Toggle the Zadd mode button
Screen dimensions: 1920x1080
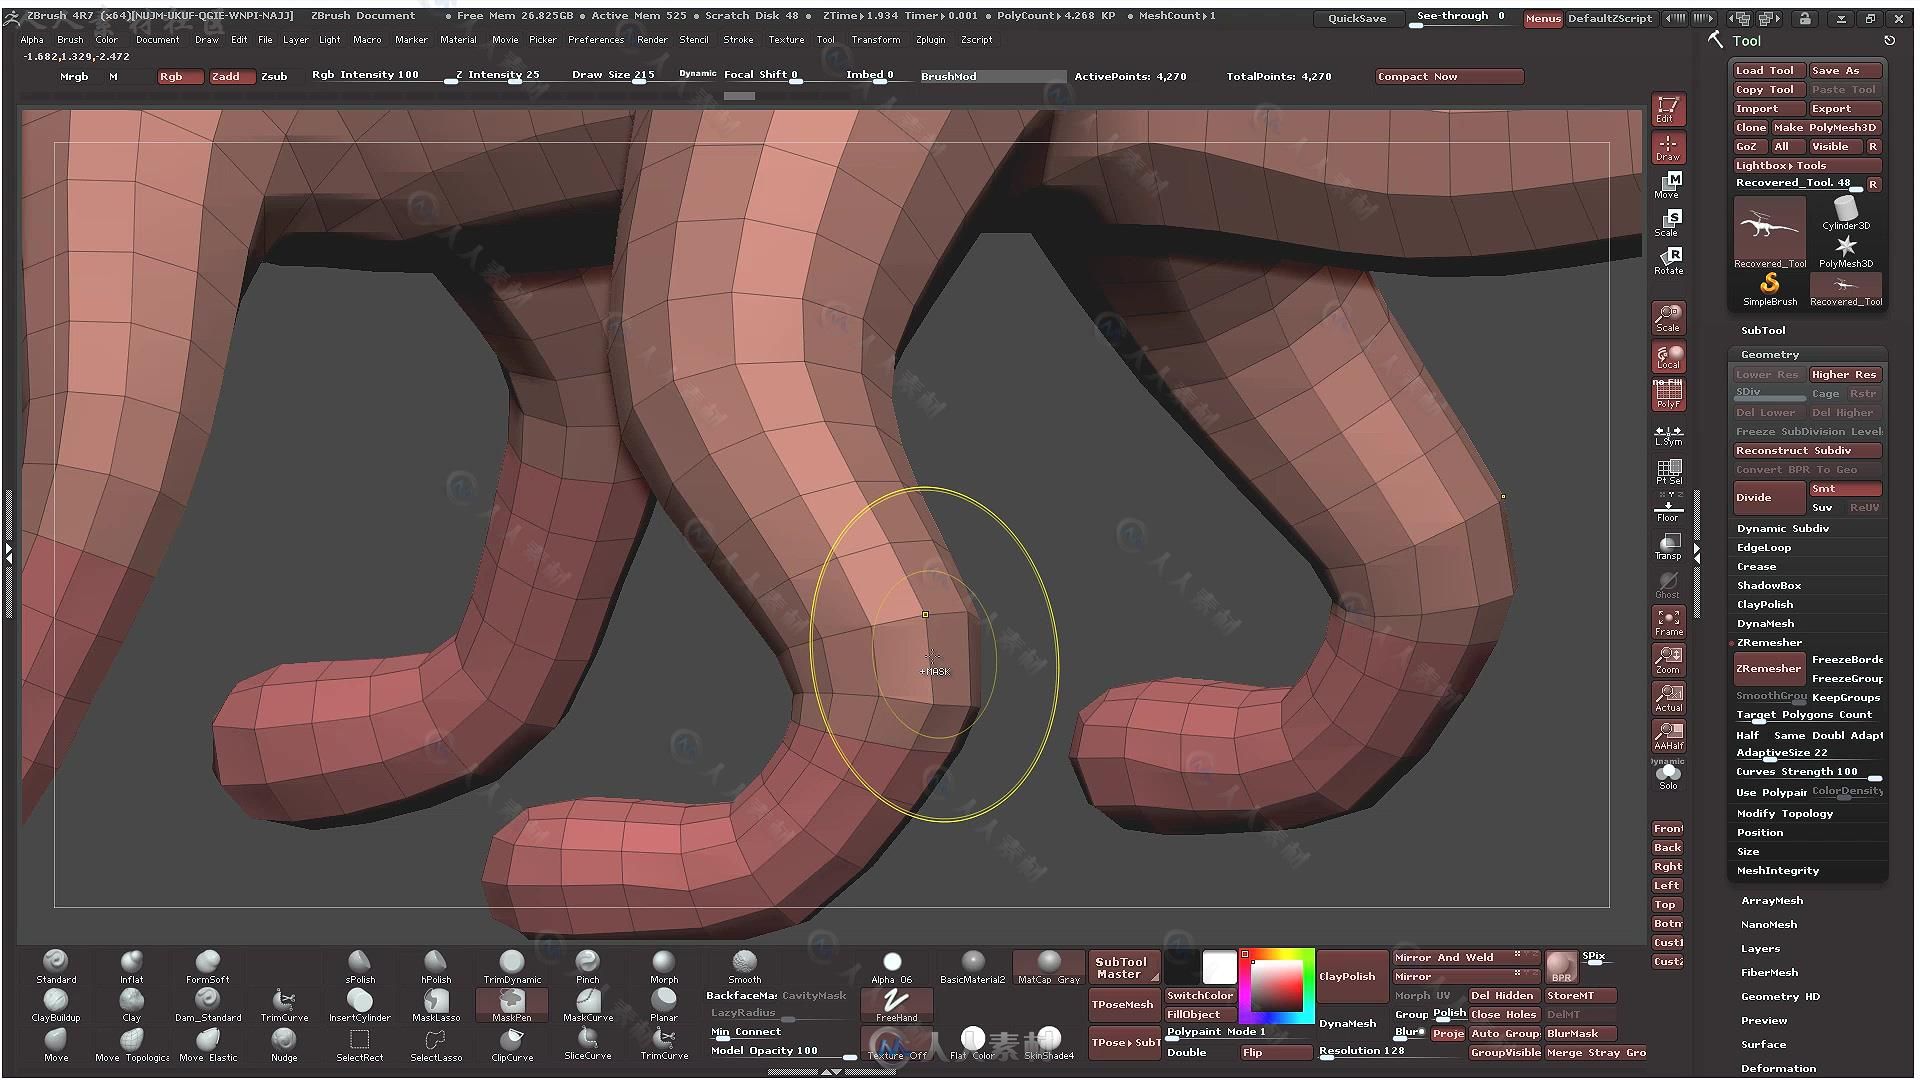(x=232, y=77)
